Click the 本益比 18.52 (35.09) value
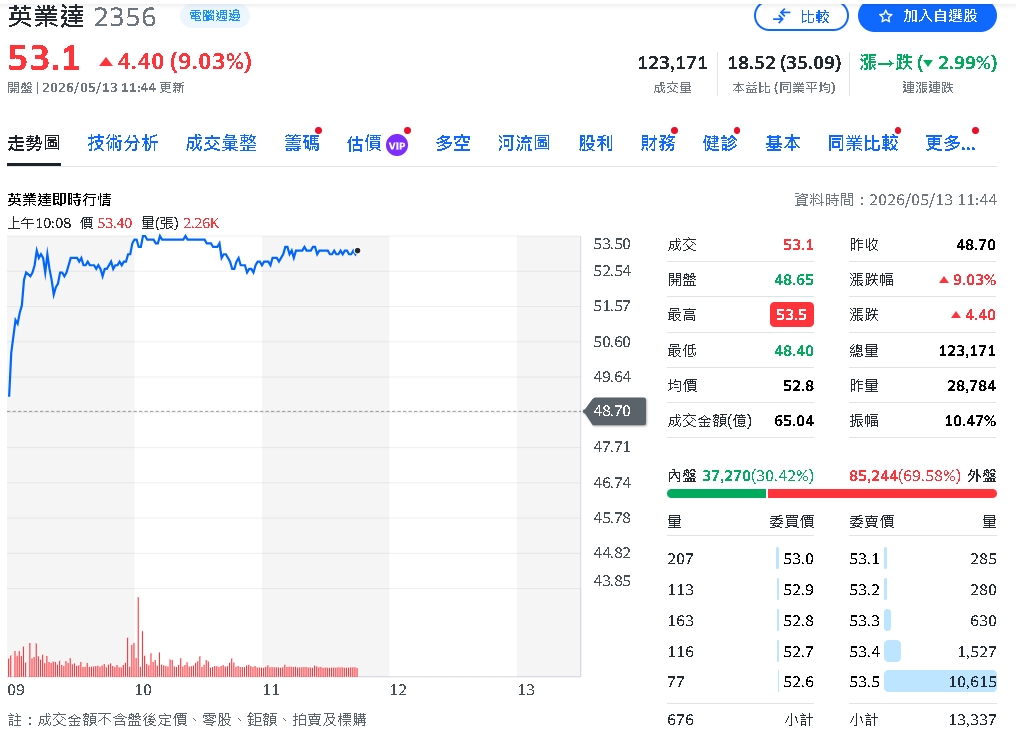This screenshot has height=748, width=1016. 784,63
